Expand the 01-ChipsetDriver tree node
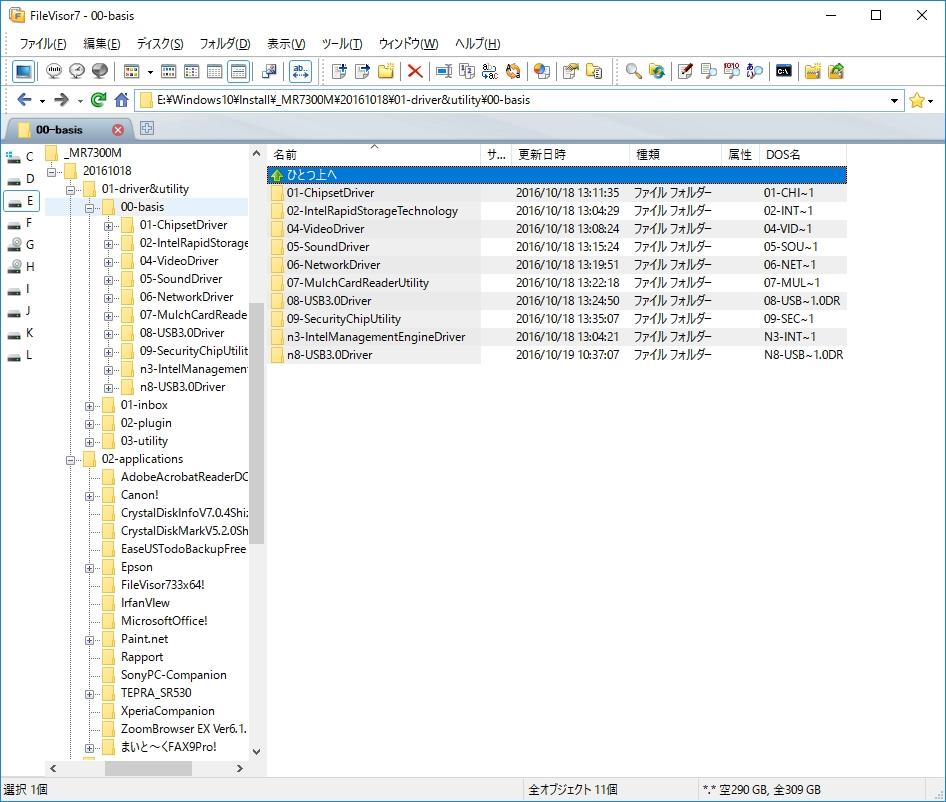 [109, 226]
